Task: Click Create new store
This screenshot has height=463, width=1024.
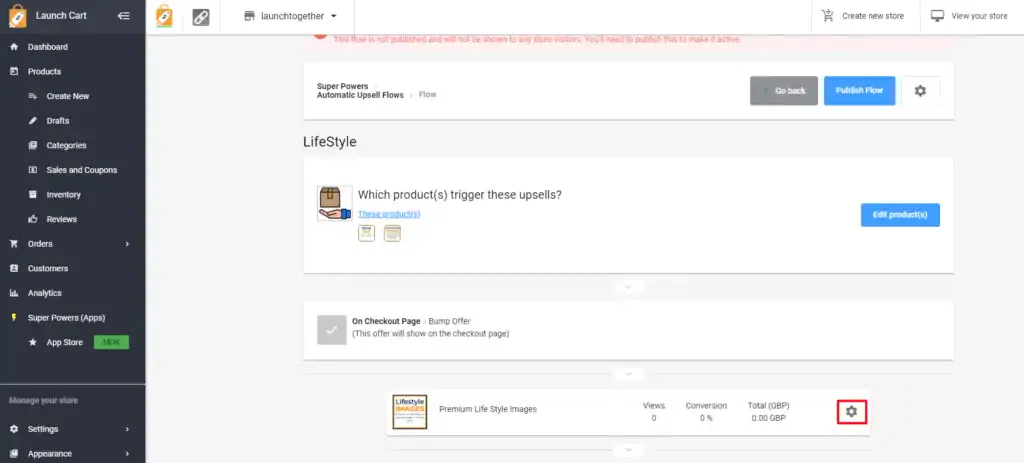Action: coord(863,16)
